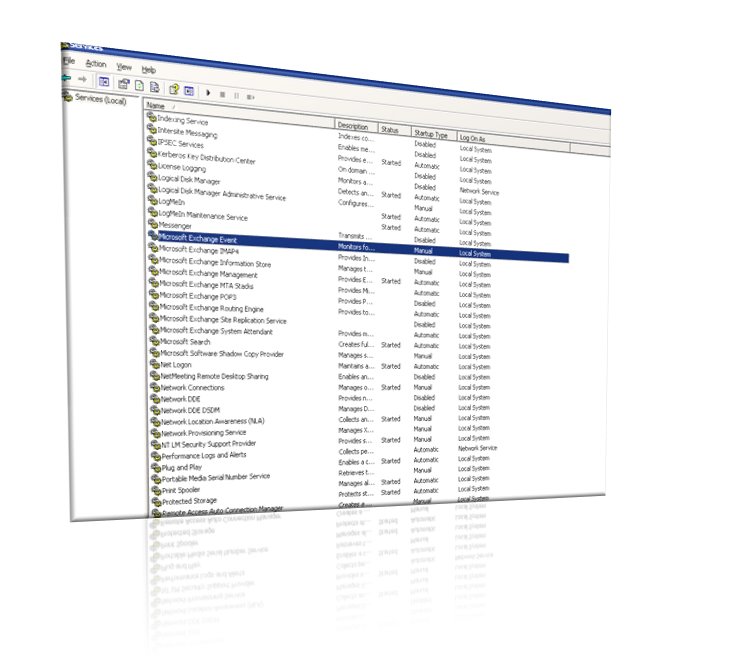Click the gear icon of Indexing Service
Screen dimensions: 732x661
click(152, 117)
